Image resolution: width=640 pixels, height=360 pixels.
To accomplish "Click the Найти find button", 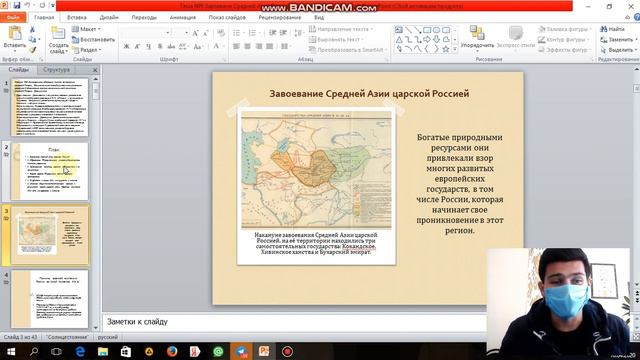I will pos(613,29).
